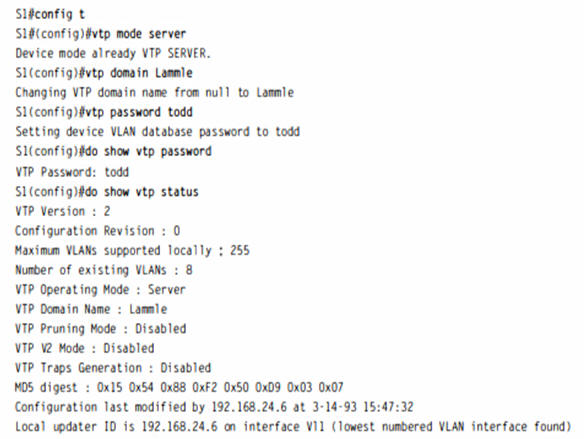The image size is (584, 439).
Task: Select the 'vtp mode server' command text
Action: click(x=139, y=34)
